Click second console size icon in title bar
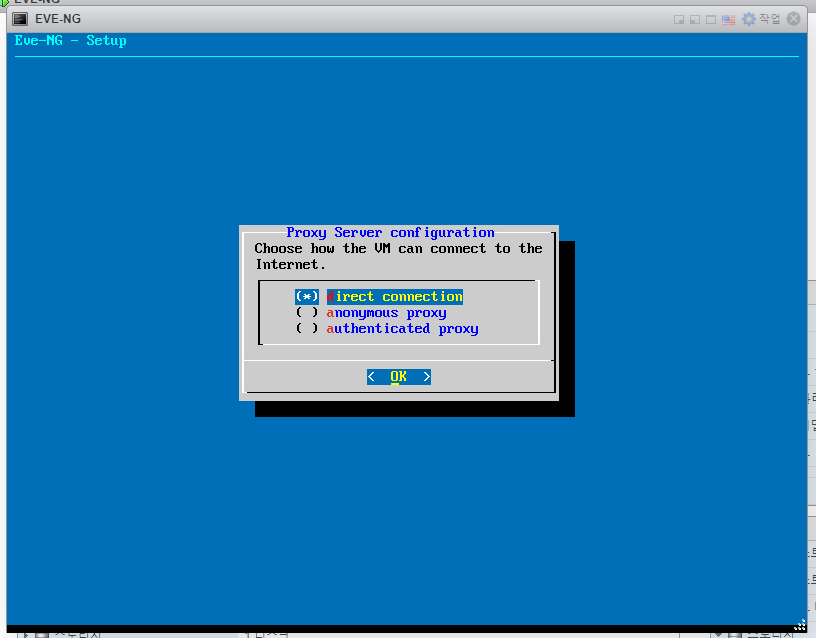Screen dimensions: 816x638 (695, 20)
